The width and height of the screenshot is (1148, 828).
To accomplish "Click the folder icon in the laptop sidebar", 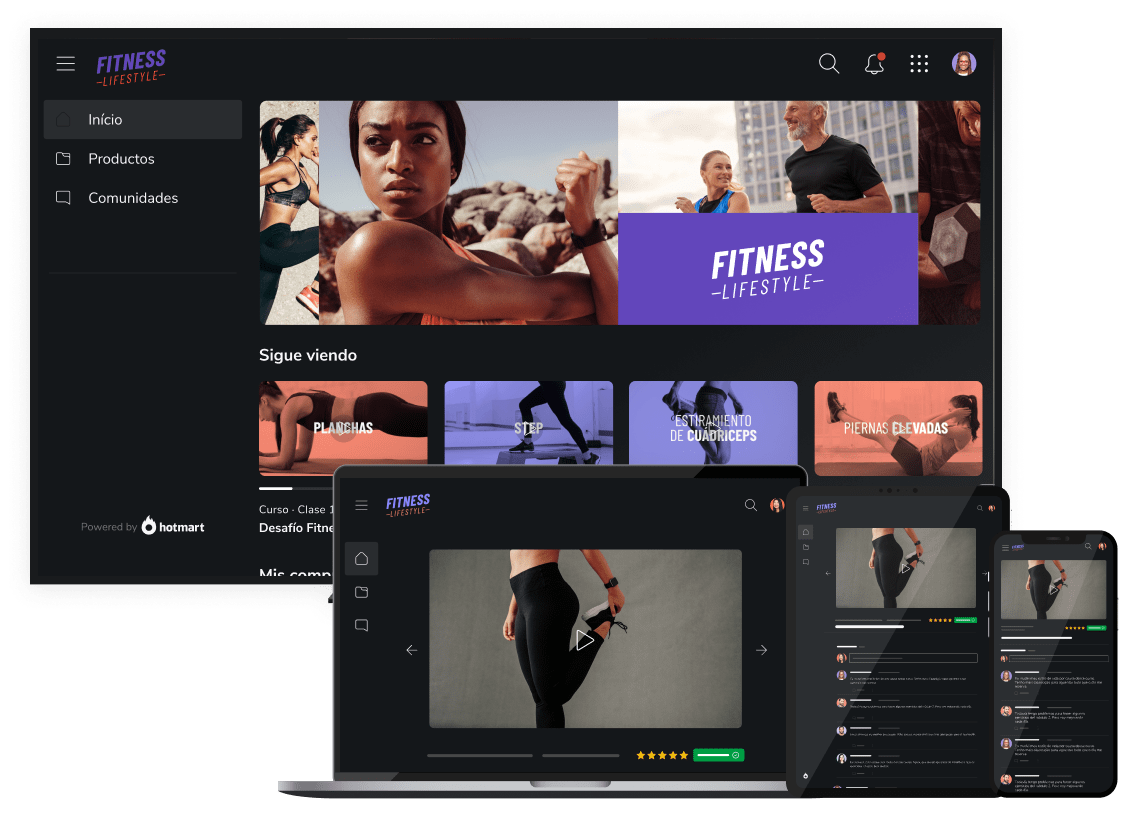I will point(361,592).
